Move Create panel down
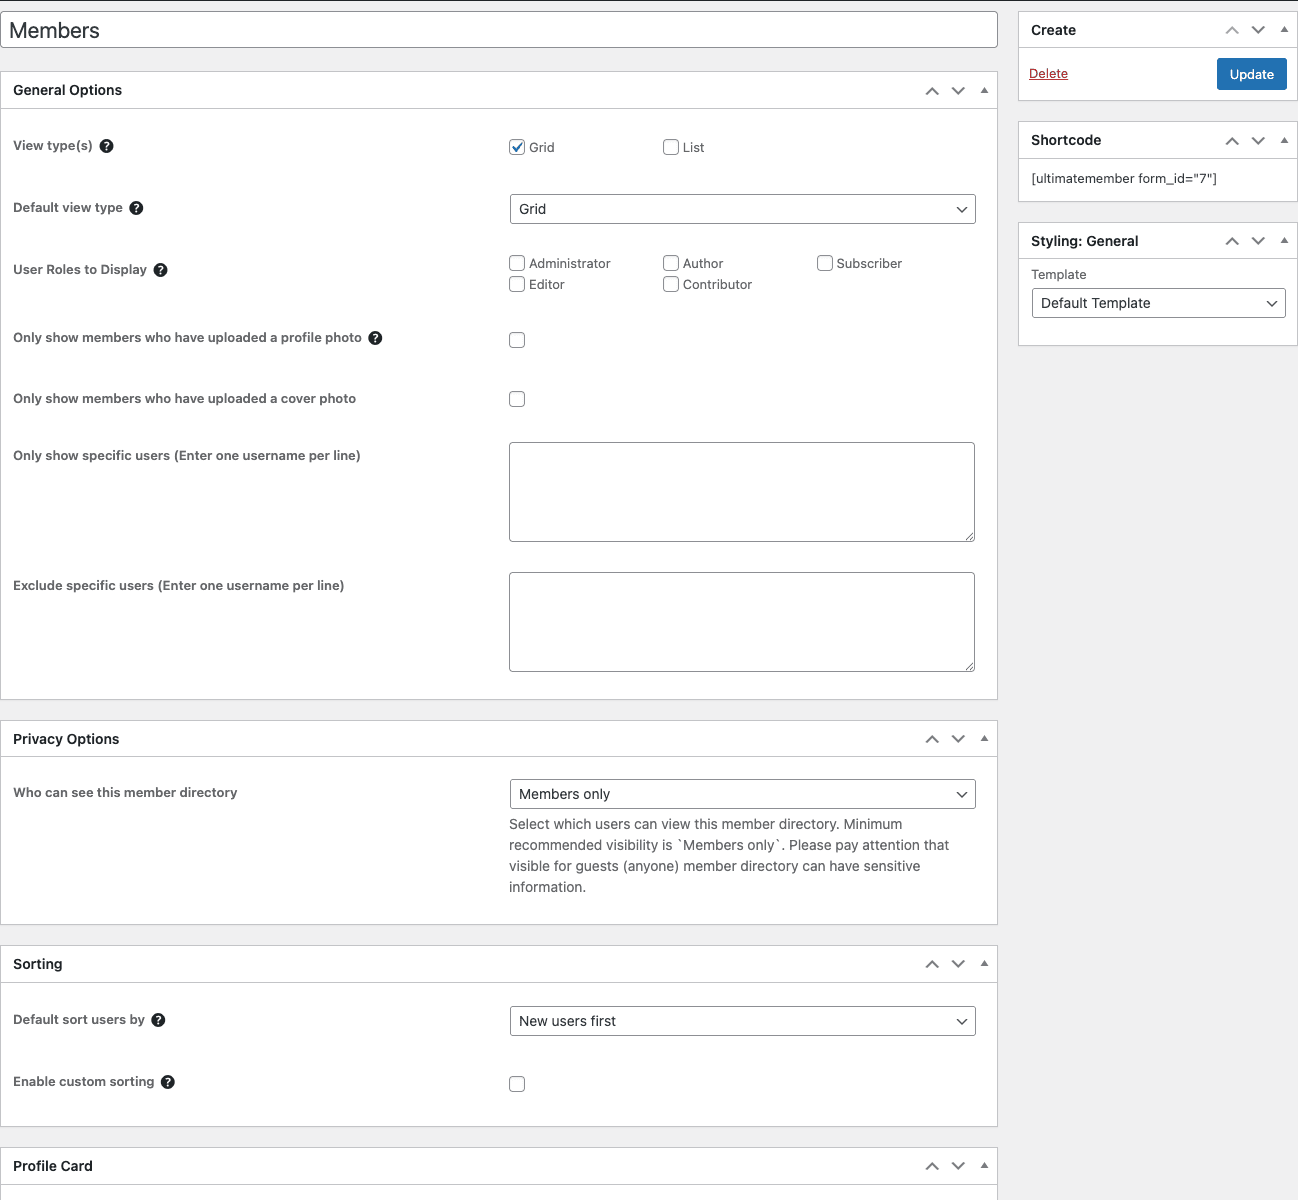Image resolution: width=1298 pixels, height=1200 pixels. point(1258,30)
